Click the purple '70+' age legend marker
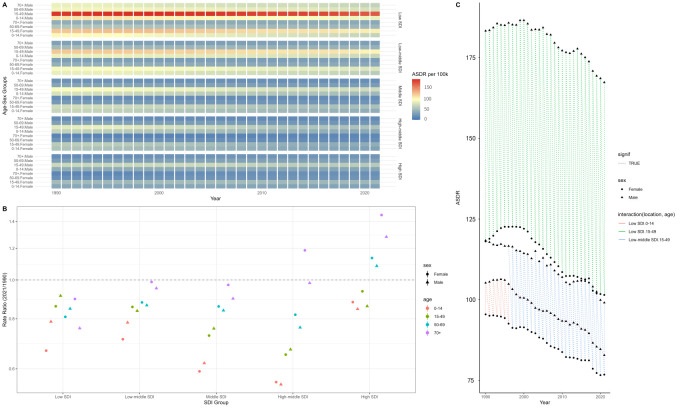This screenshot has width=680, height=408. click(428, 333)
